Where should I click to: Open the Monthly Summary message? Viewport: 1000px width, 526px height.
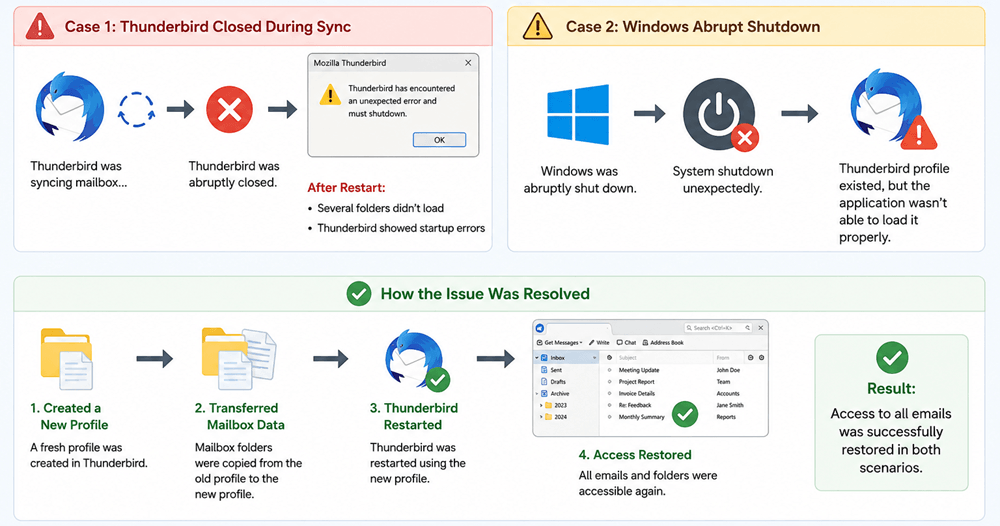(x=642, y=417)
